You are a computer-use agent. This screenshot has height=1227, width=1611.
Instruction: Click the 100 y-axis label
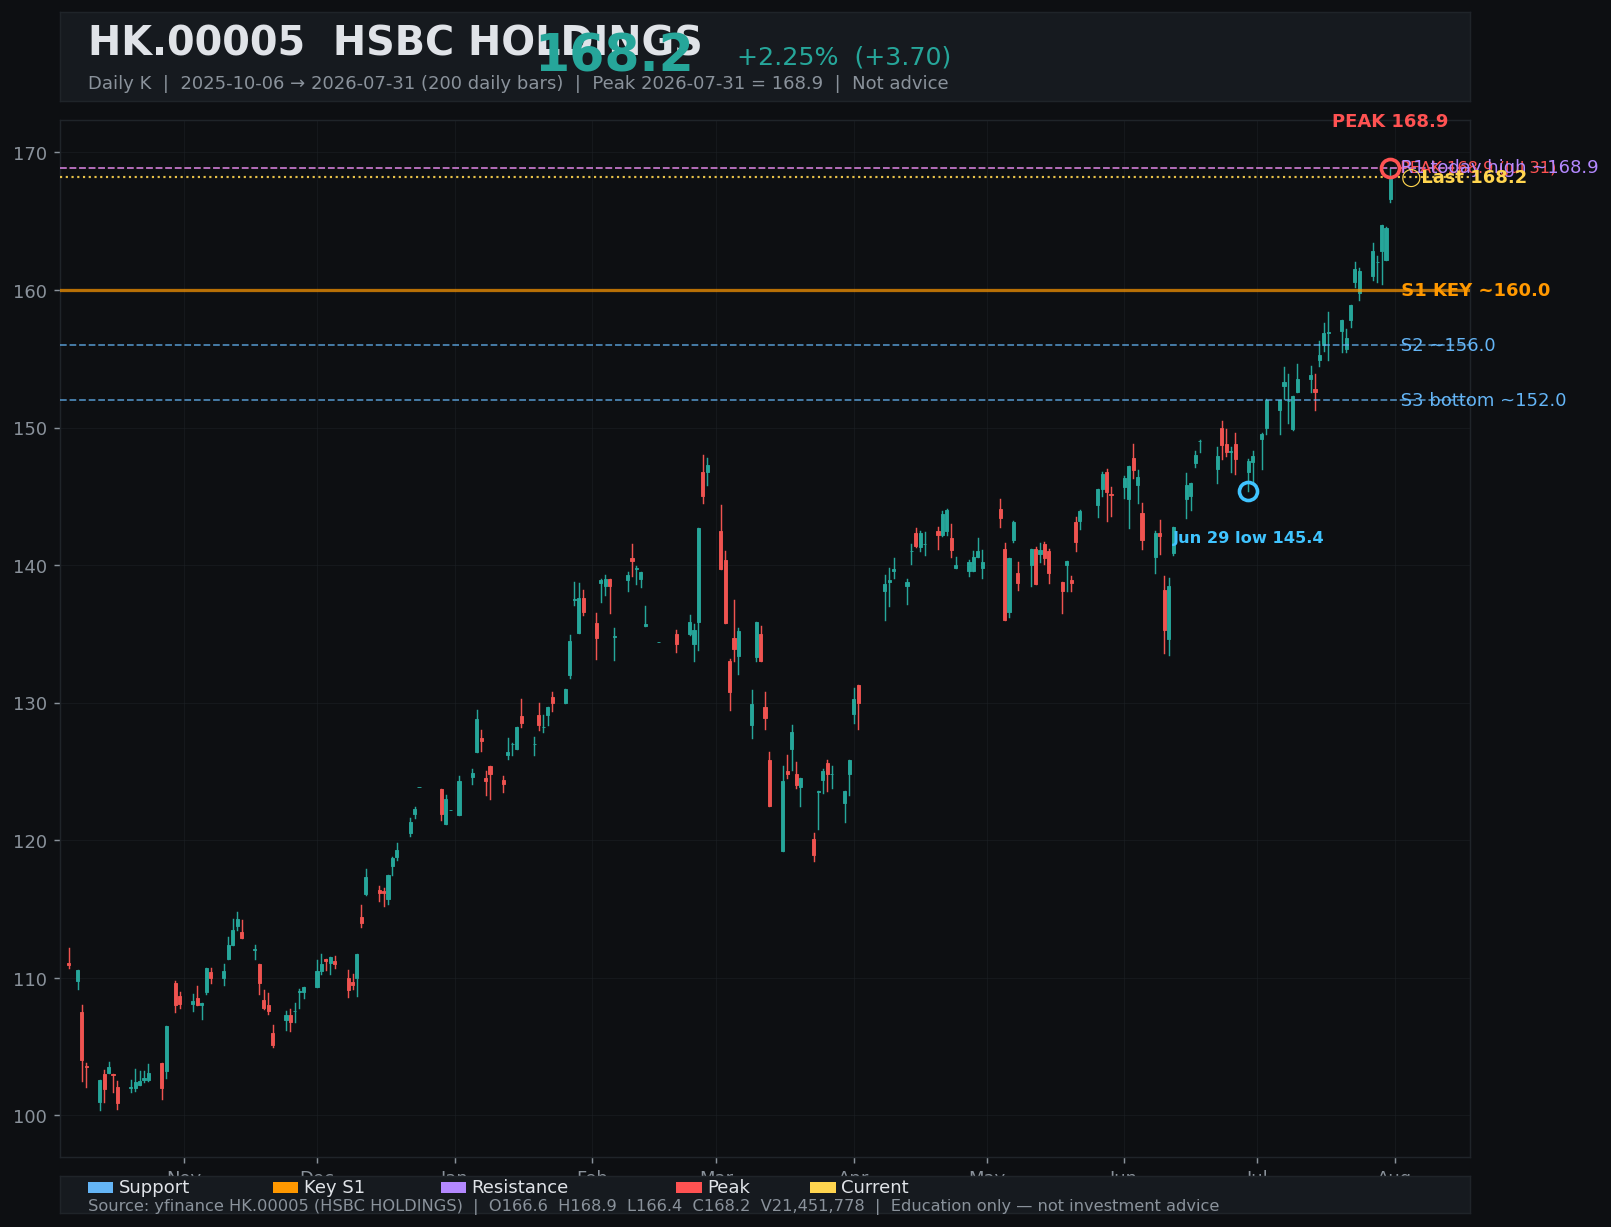[x=30, y=1116]
